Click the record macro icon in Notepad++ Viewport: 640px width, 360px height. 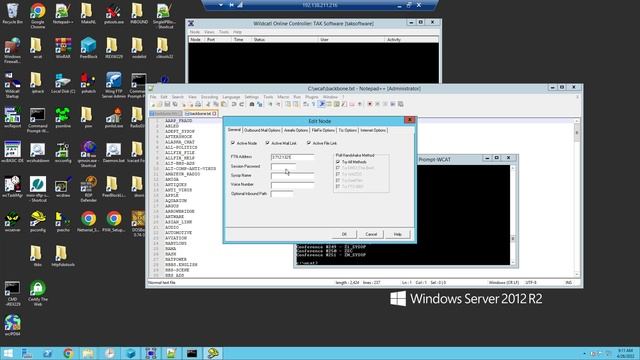point(370,104)
